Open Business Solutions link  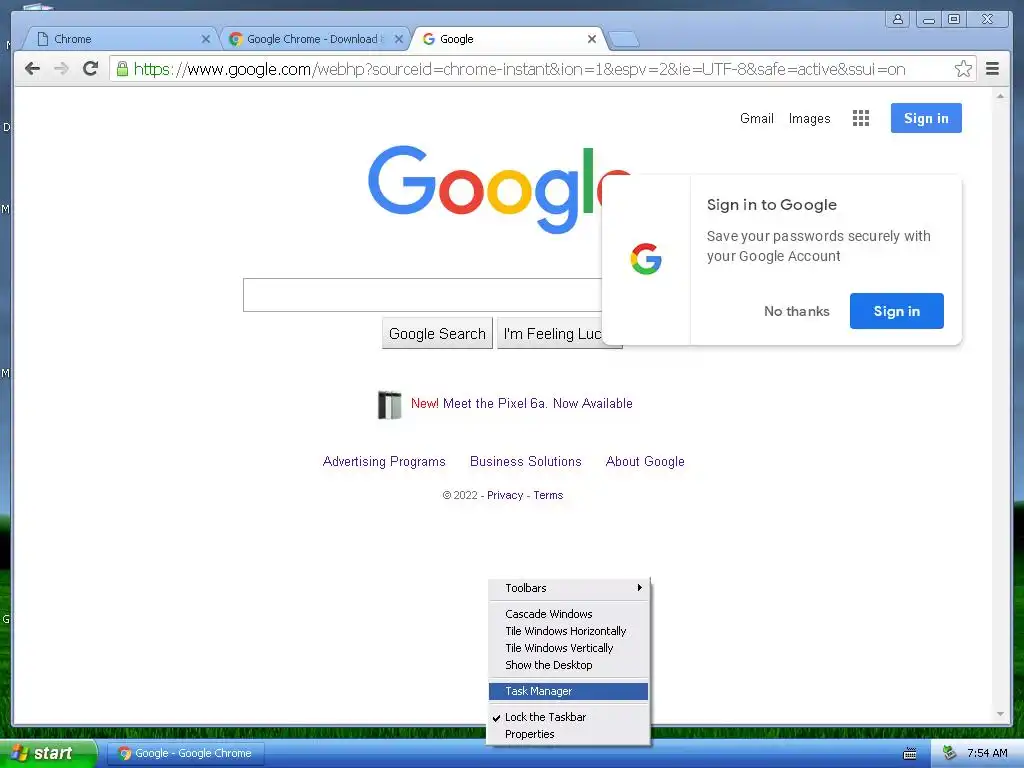click(526, 462)
